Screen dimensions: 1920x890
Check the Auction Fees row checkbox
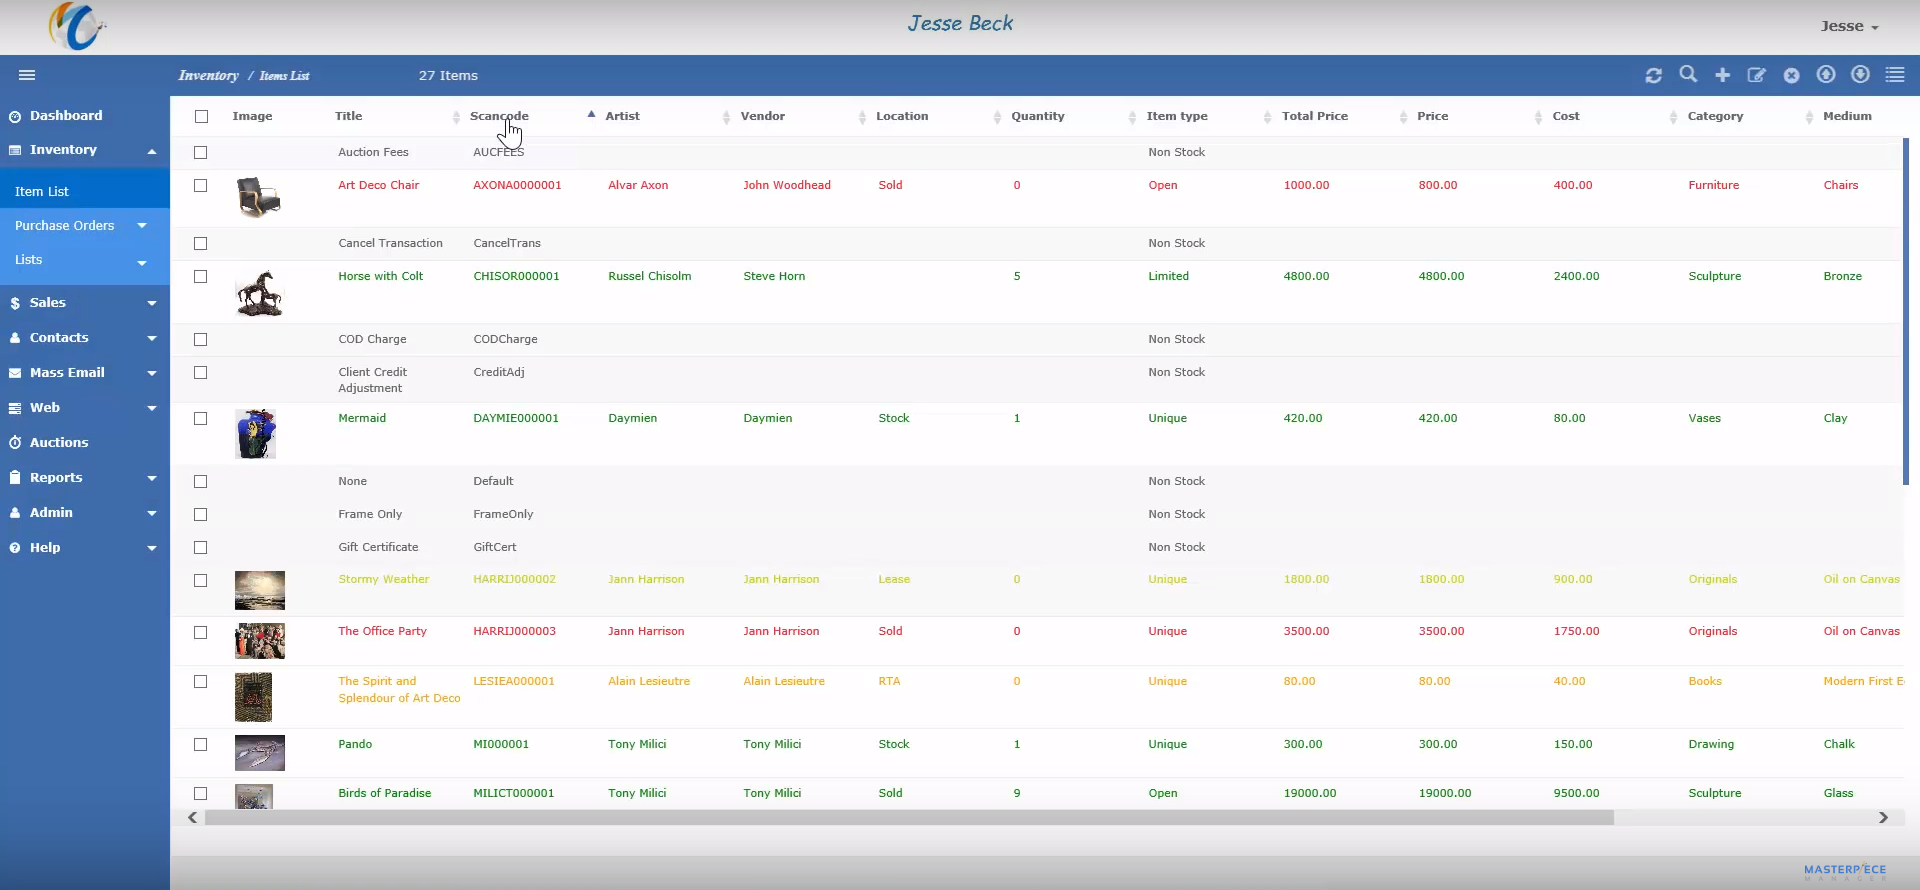(200, 153)
